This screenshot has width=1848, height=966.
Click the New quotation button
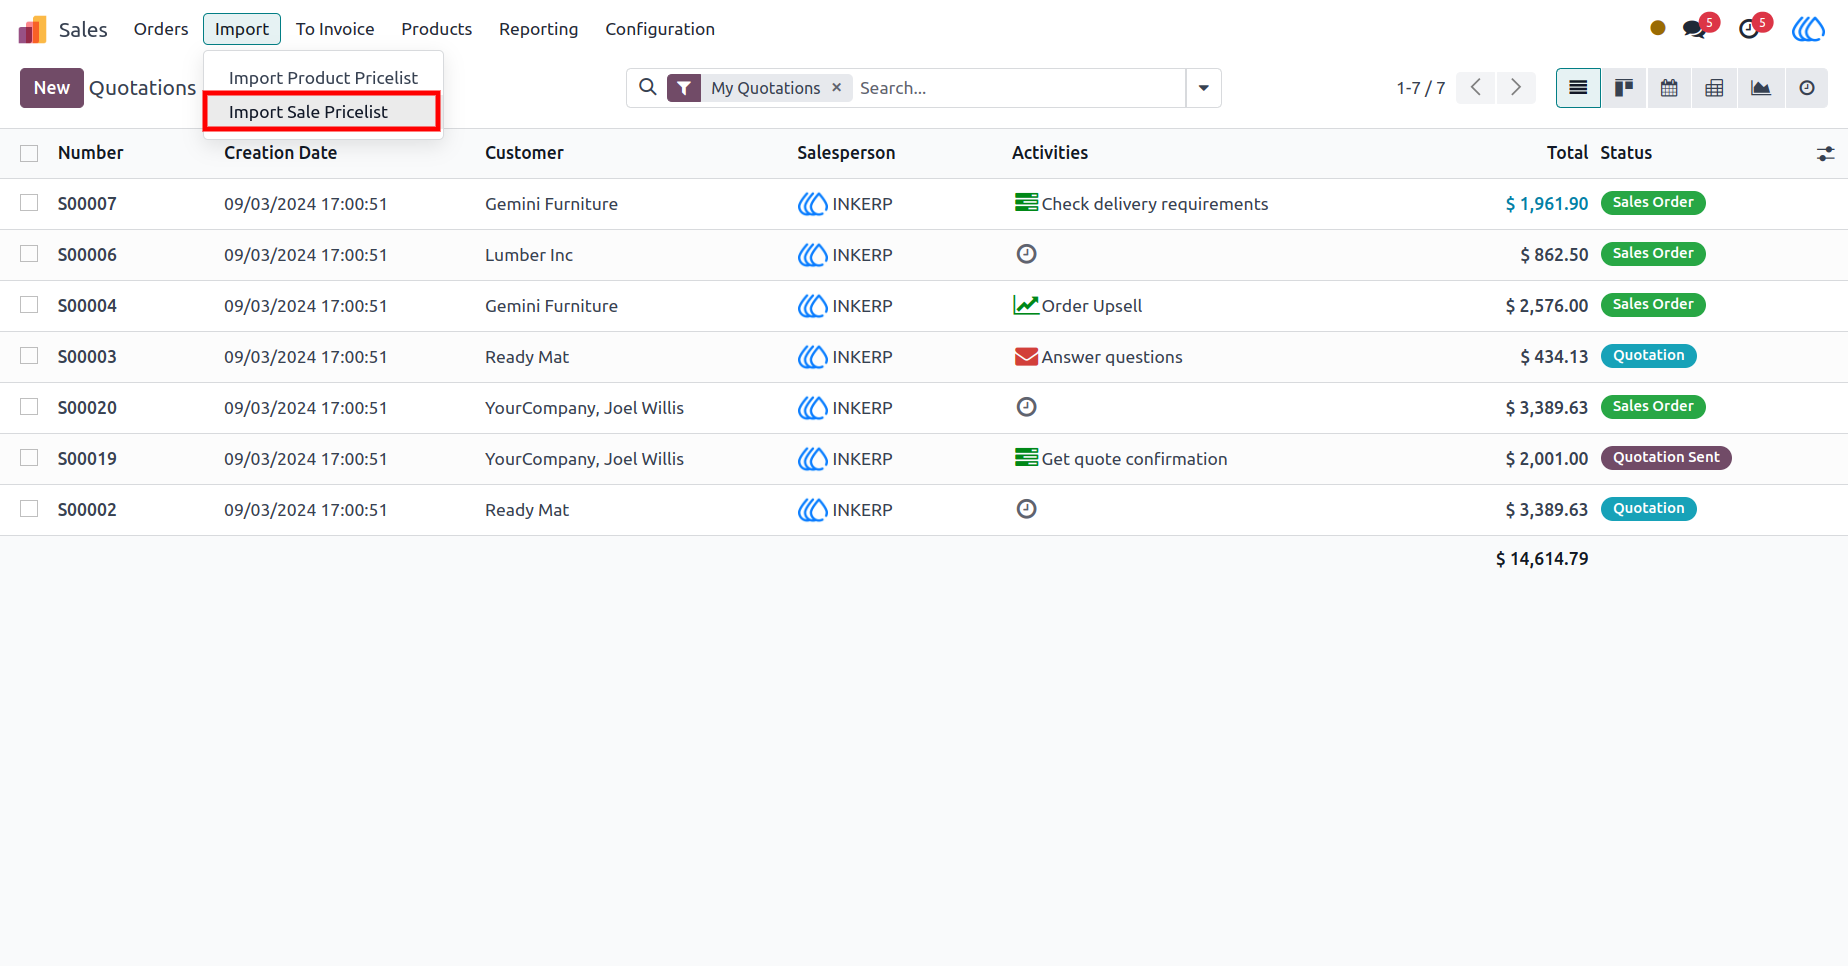click(x=52, y=88)
